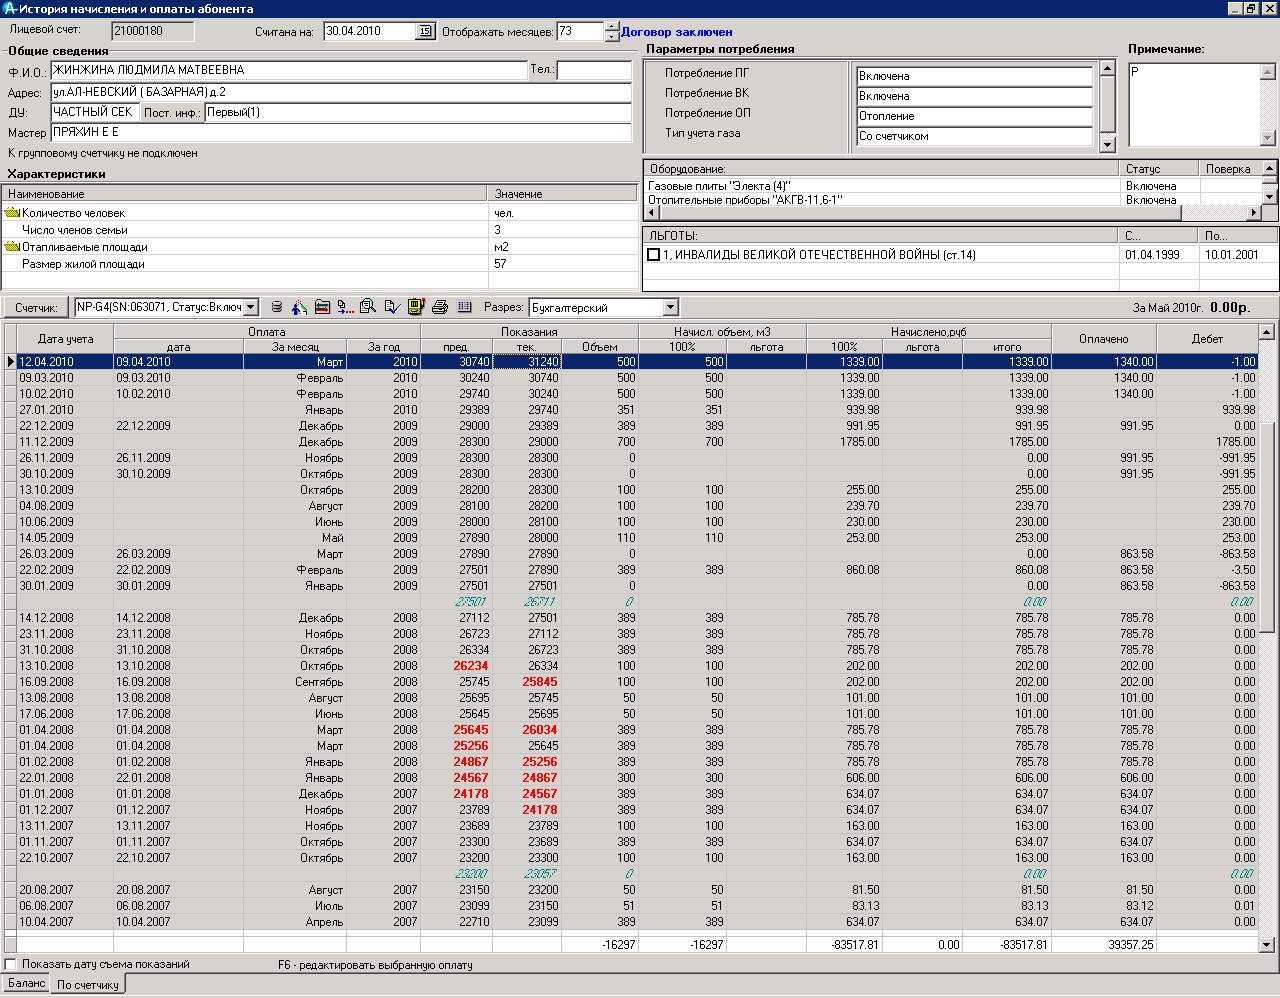Viewport: 1280px width, 998px height.
Task: Tick the 'ИНВАЛИДЫ ВЕЛИКОЙ ОТЕЧЕСТВЕННОЙ ВОЙНЫ' benefit checkbox
Action: click(x=653, y=255)
